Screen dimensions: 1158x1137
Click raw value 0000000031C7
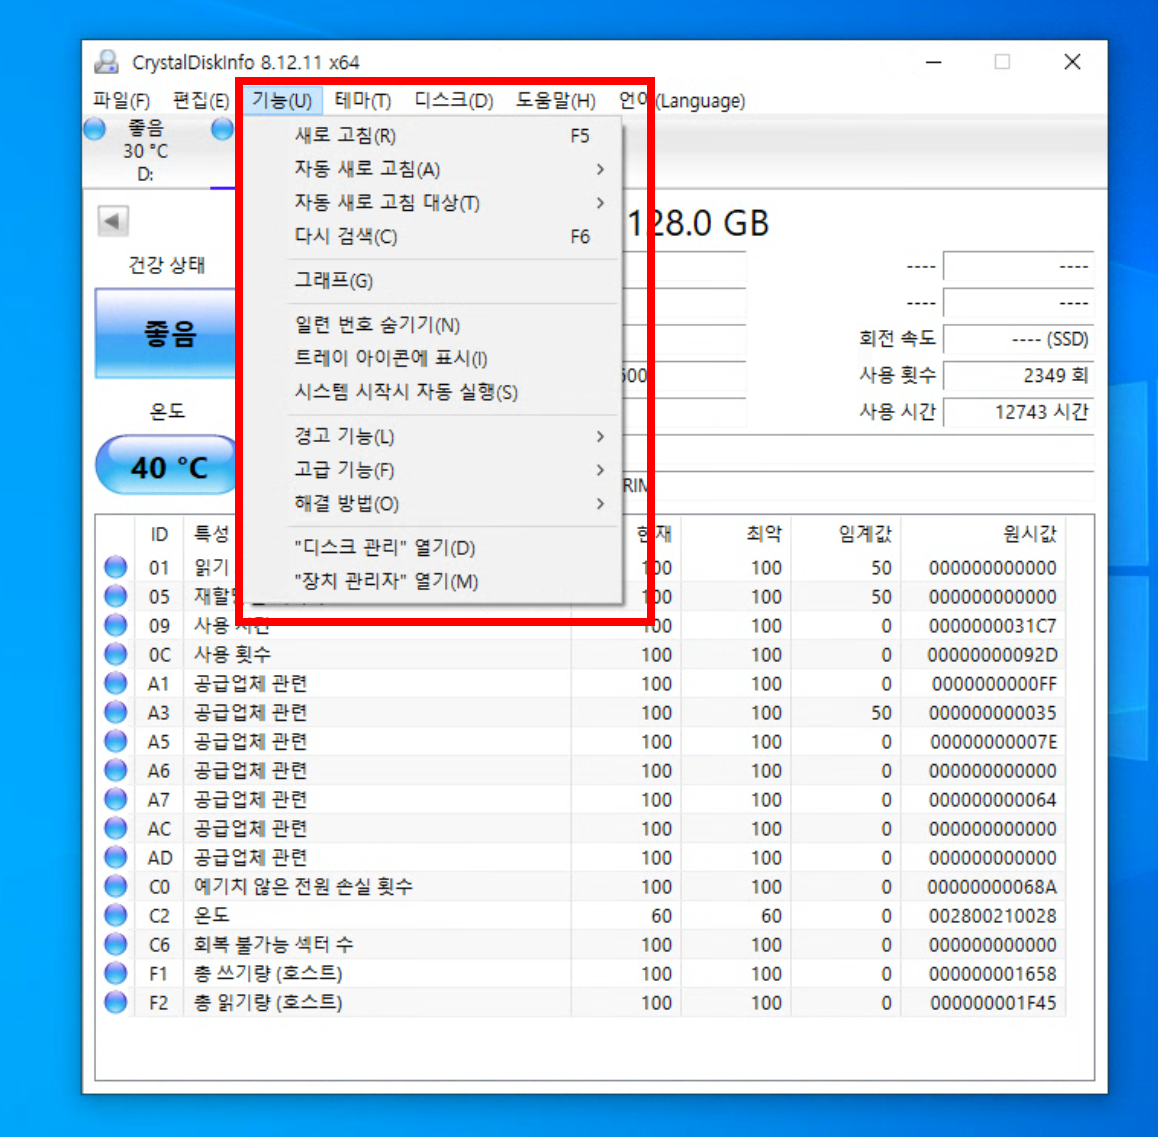[x=993, y=625]
